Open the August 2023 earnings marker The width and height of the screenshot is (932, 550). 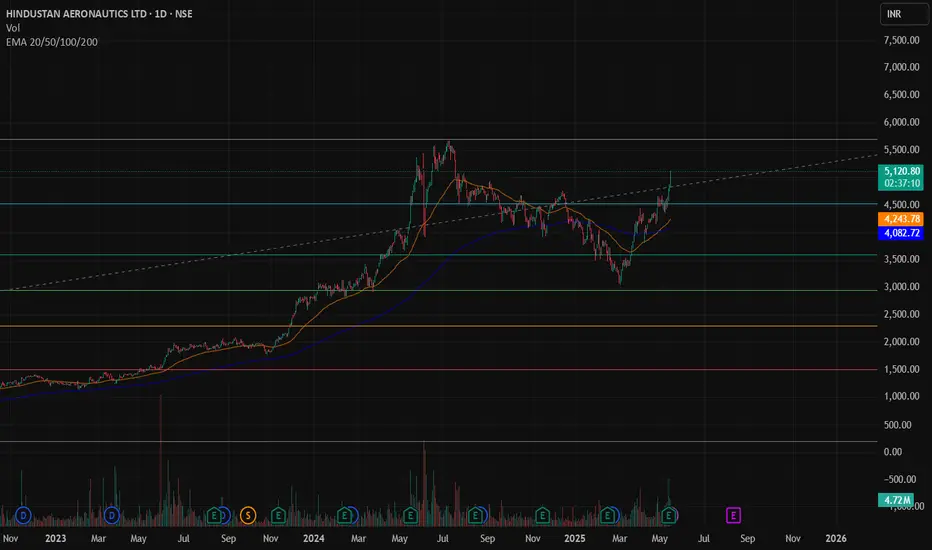(214, 516)
